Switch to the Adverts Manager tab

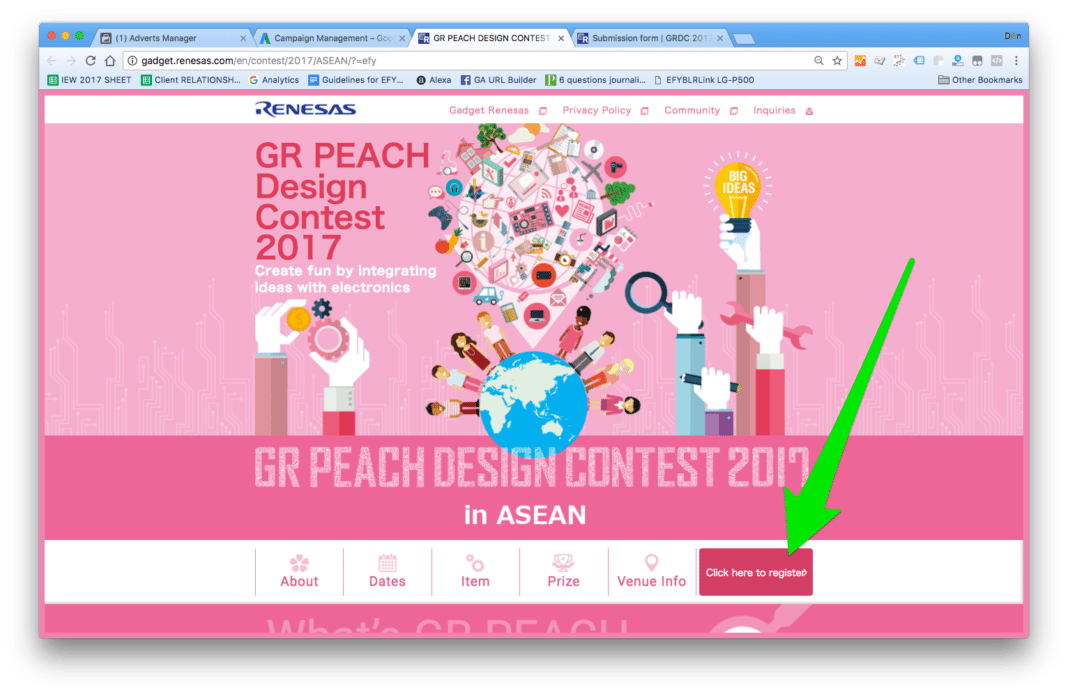click(x=170, y=38)
